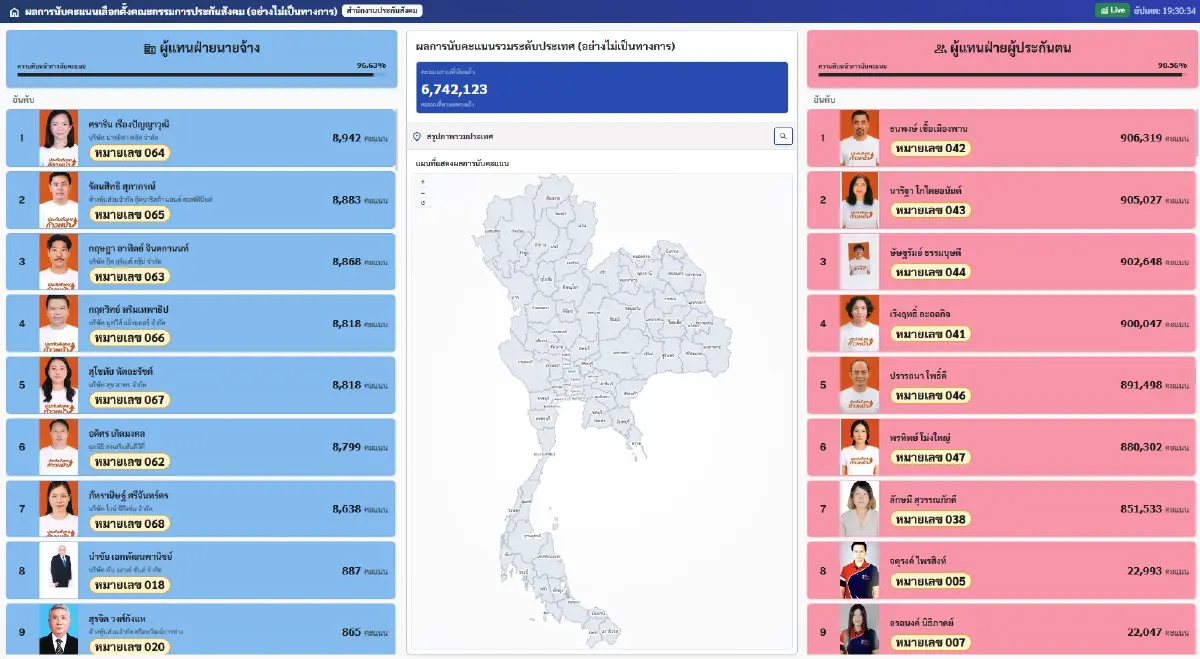
Task: Click the หมายเลข 067 number badge
Action: click(x=130, y=400)
